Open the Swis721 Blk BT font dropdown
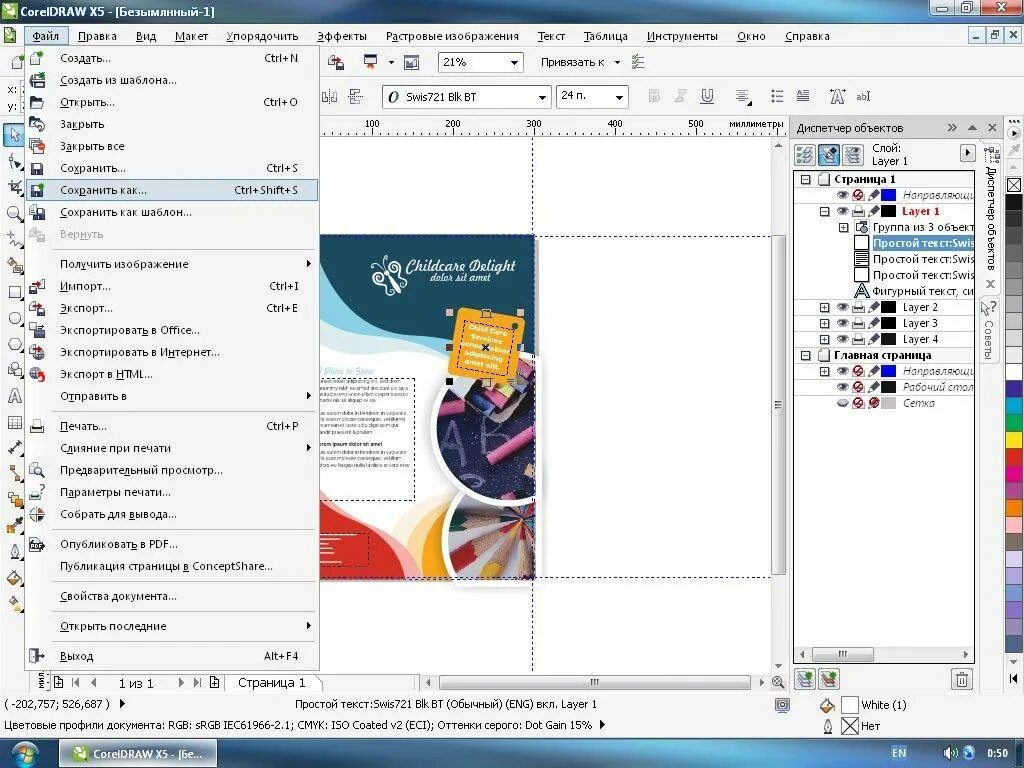This screenshot has width=1024, height=768. [x=541, y=97]
